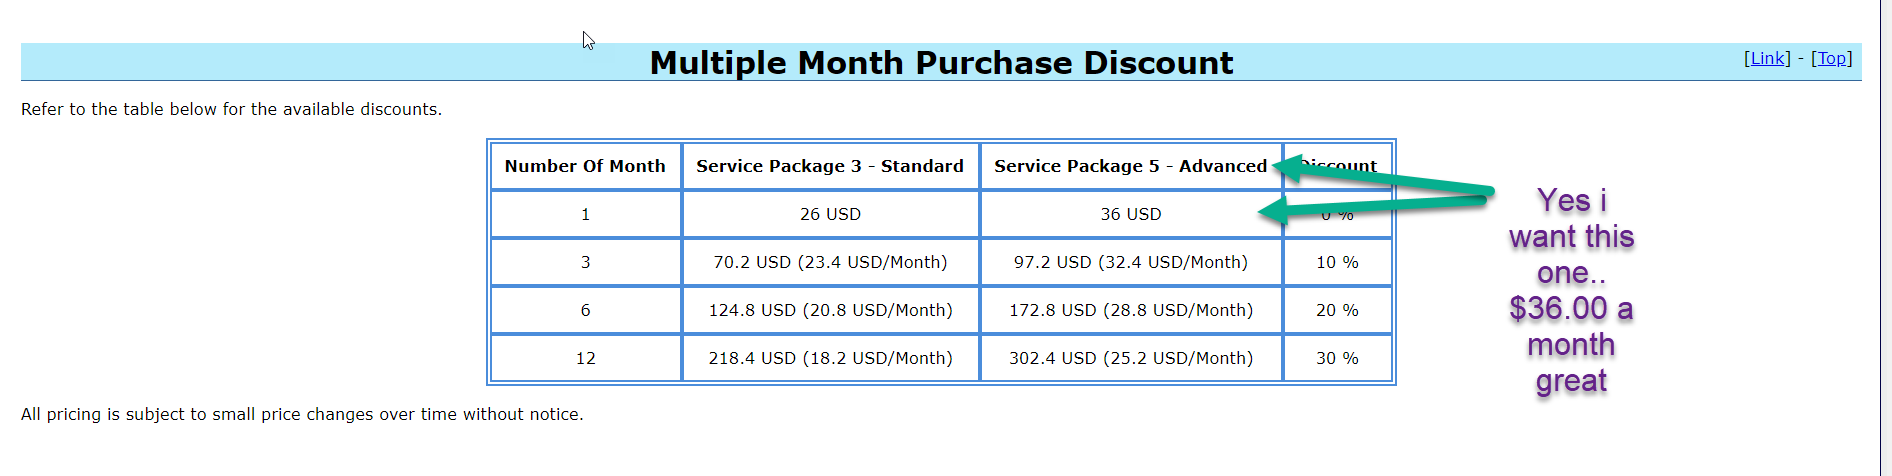This screenshot has width=1892, height=476.
Task: Click the pricing subject to change notice text
Action: click(302, 414)
